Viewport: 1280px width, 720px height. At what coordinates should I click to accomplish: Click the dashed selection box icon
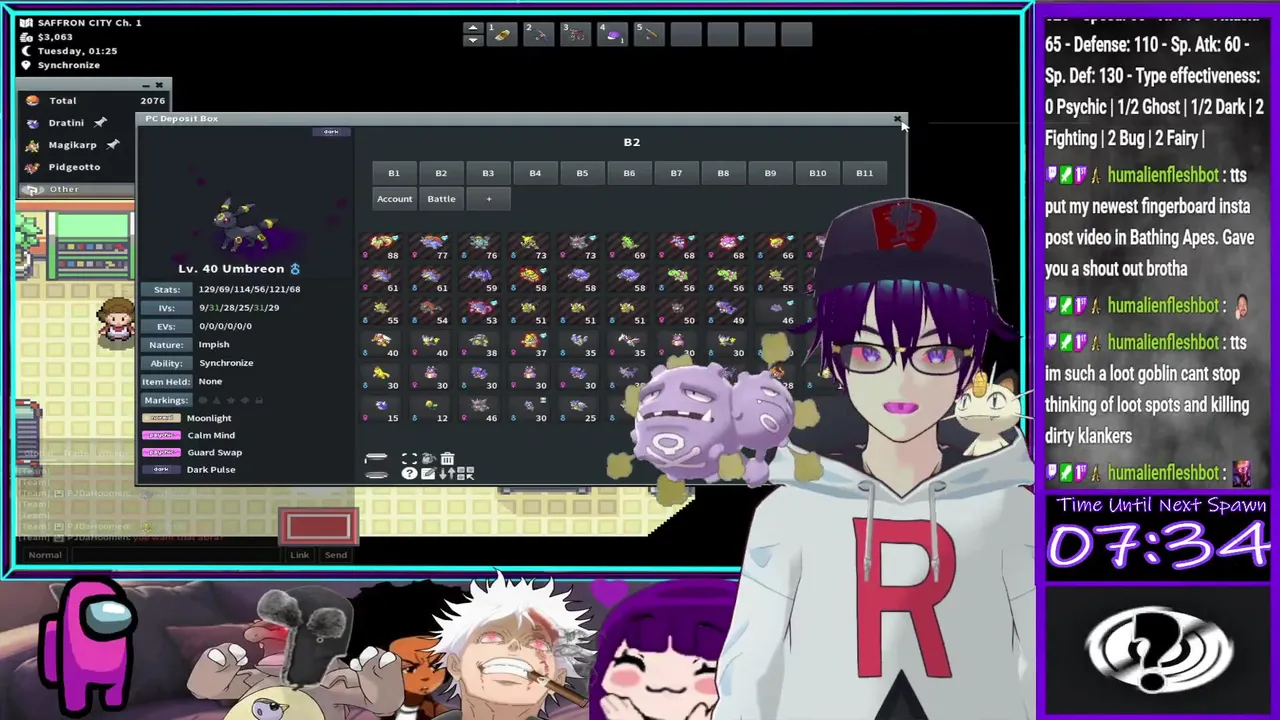(x=409, y=458)
